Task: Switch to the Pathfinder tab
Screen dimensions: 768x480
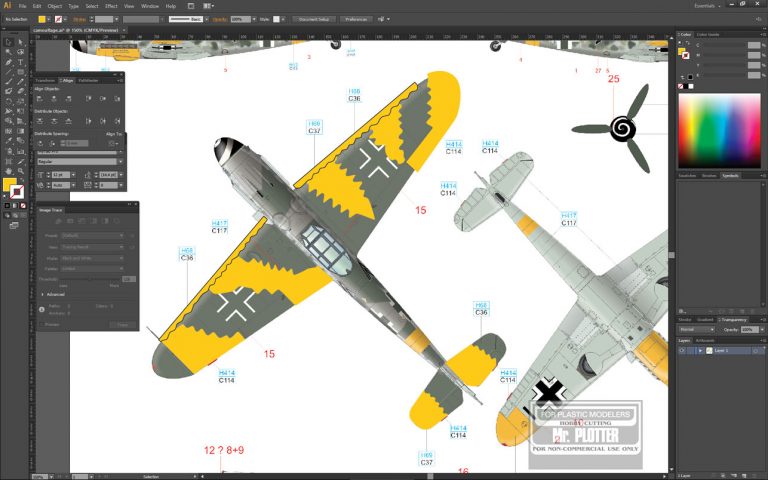Action: click(x=89, y=80)
